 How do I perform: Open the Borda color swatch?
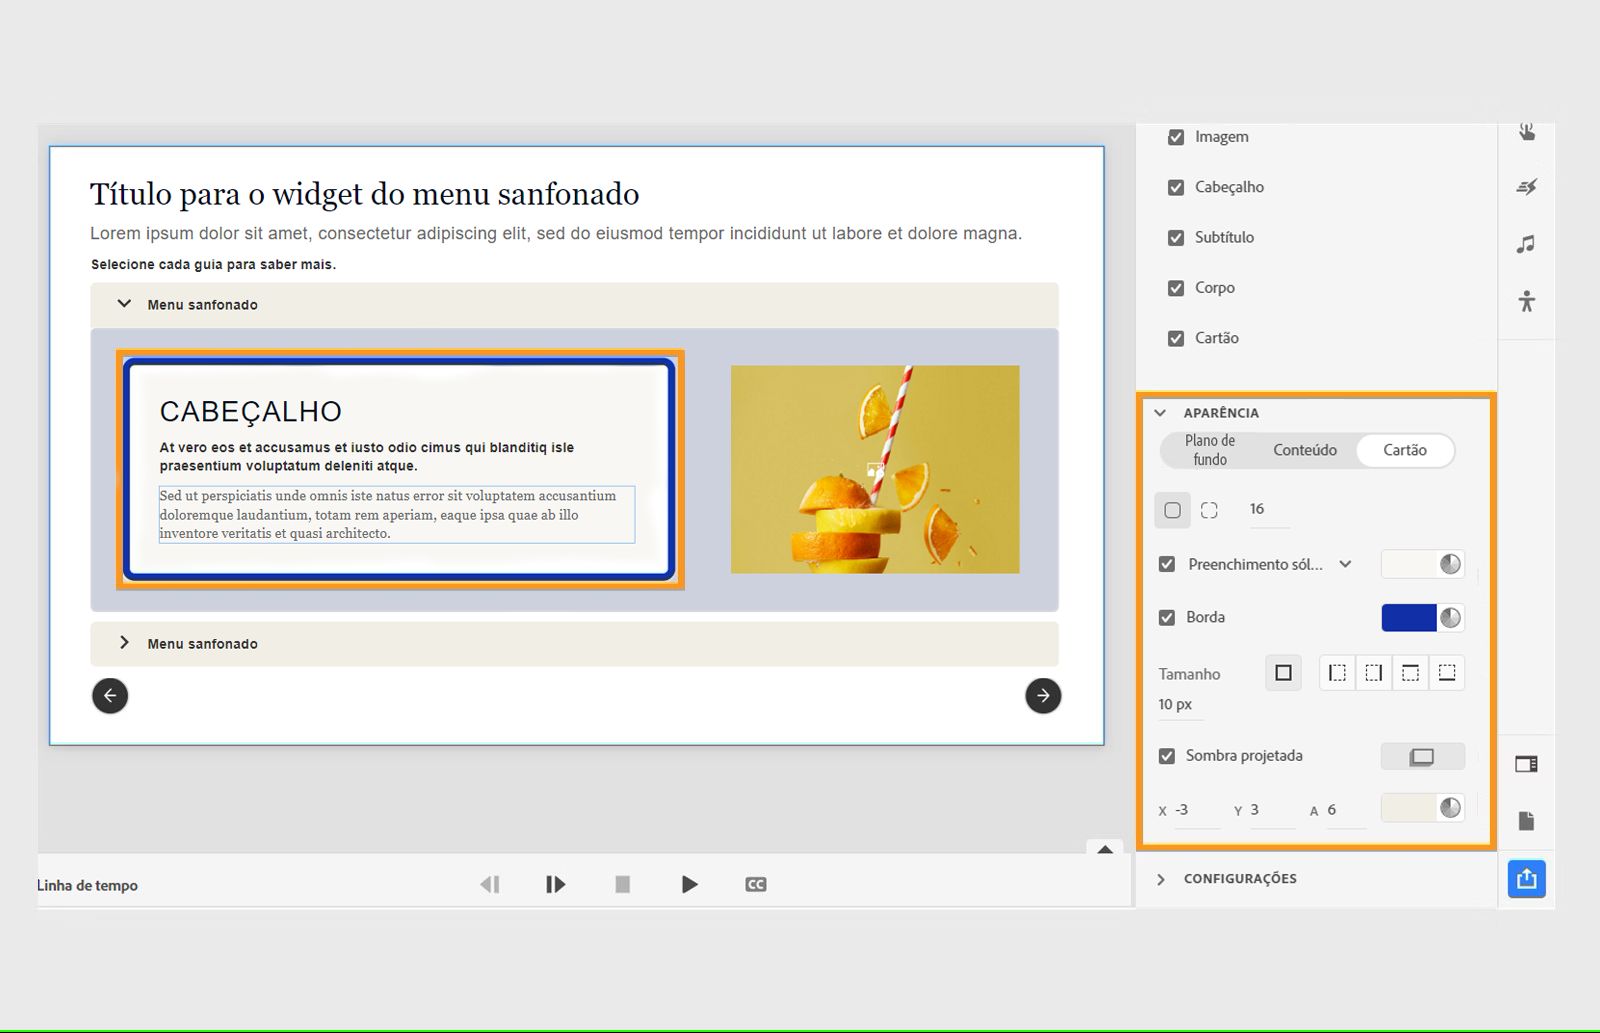pos(1412,617)
